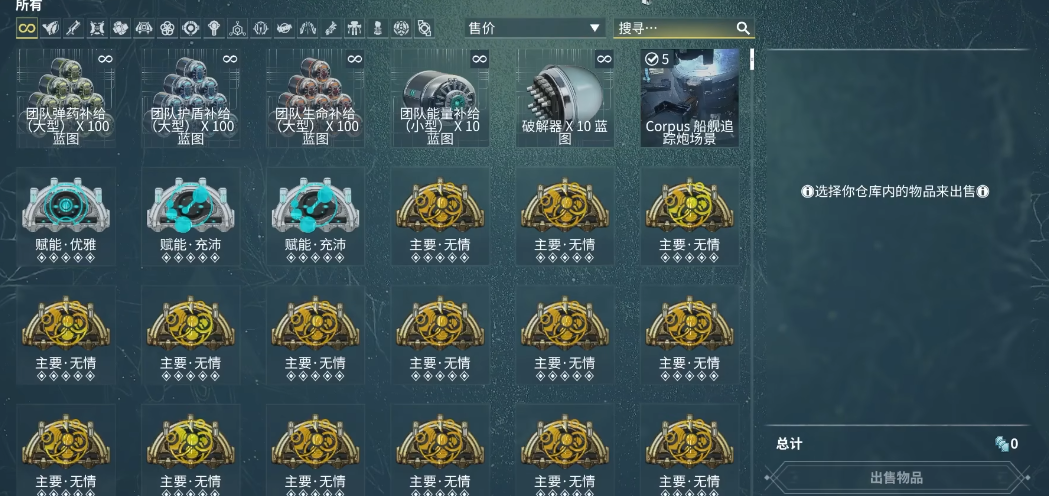Click the 总计 total label
1049x496 pixels.
coord(789,444)
